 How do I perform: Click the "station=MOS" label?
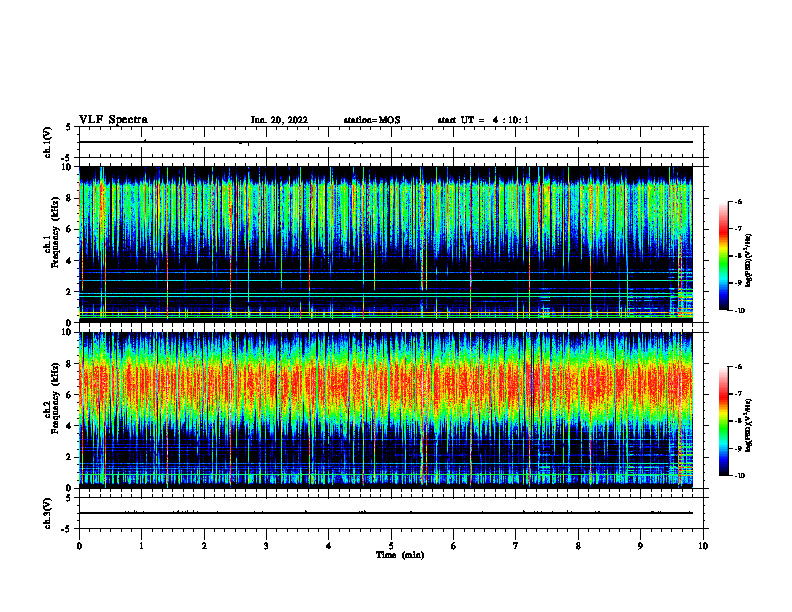click(372, 120)
